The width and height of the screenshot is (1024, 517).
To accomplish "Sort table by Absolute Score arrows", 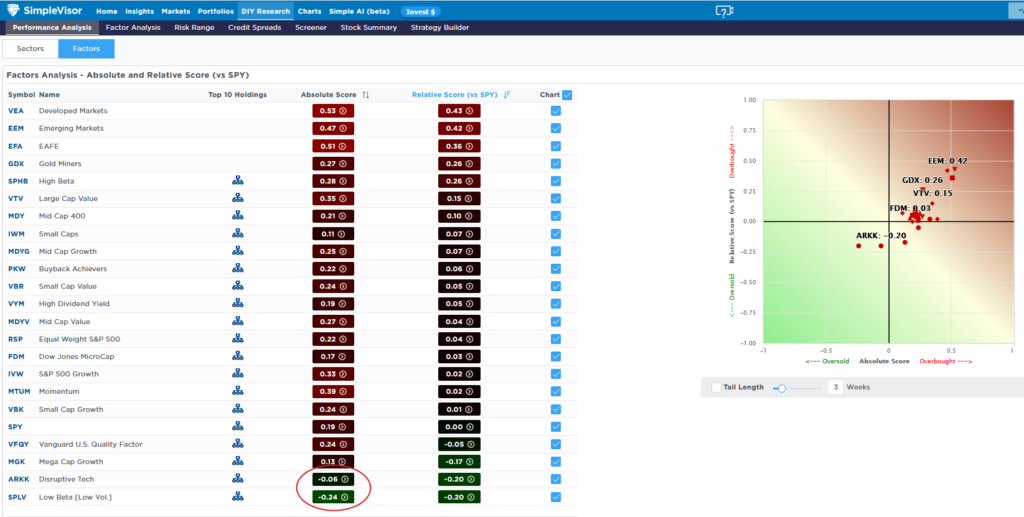I will click(366, 95).
